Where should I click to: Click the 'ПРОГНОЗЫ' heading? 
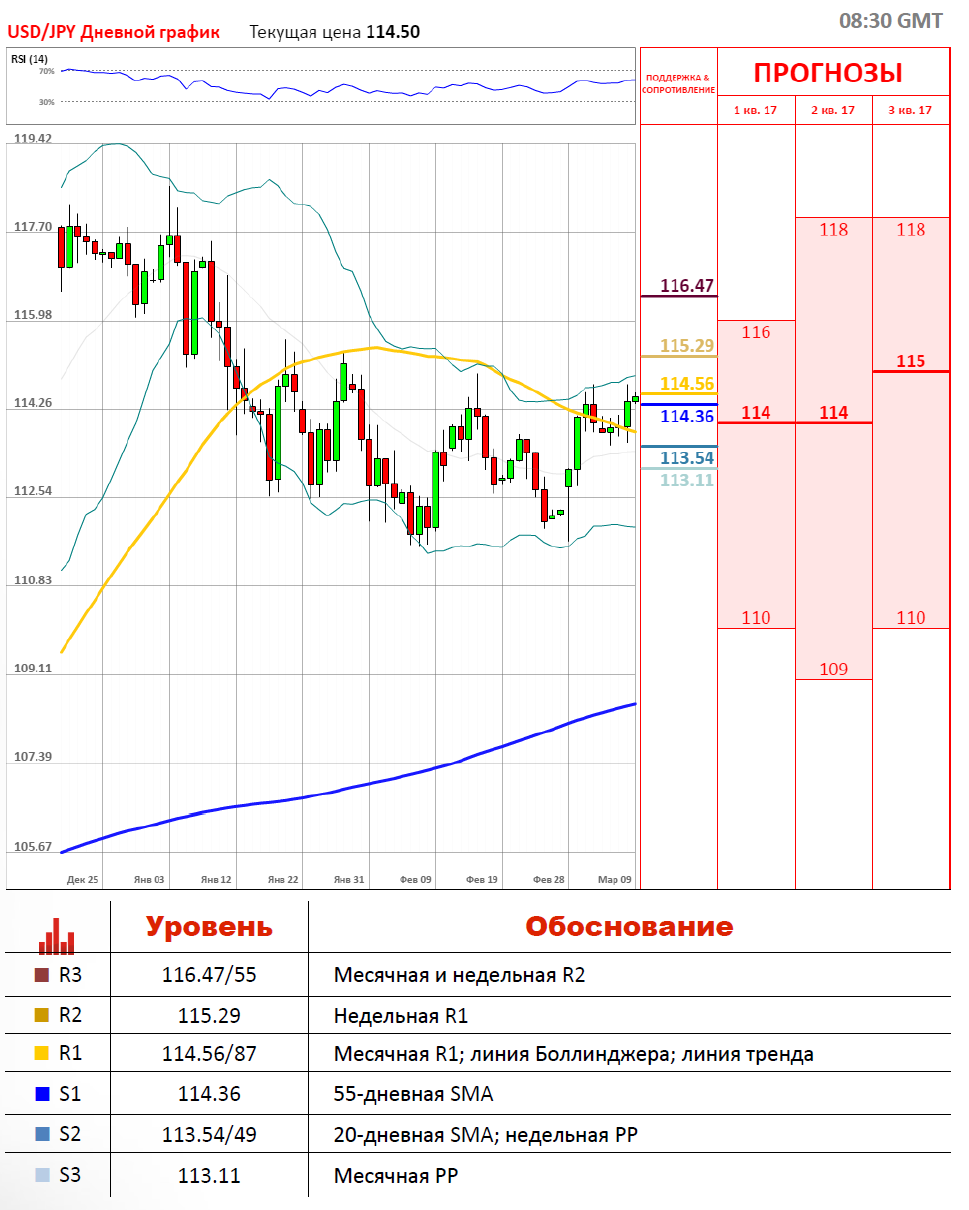(827, 73)
